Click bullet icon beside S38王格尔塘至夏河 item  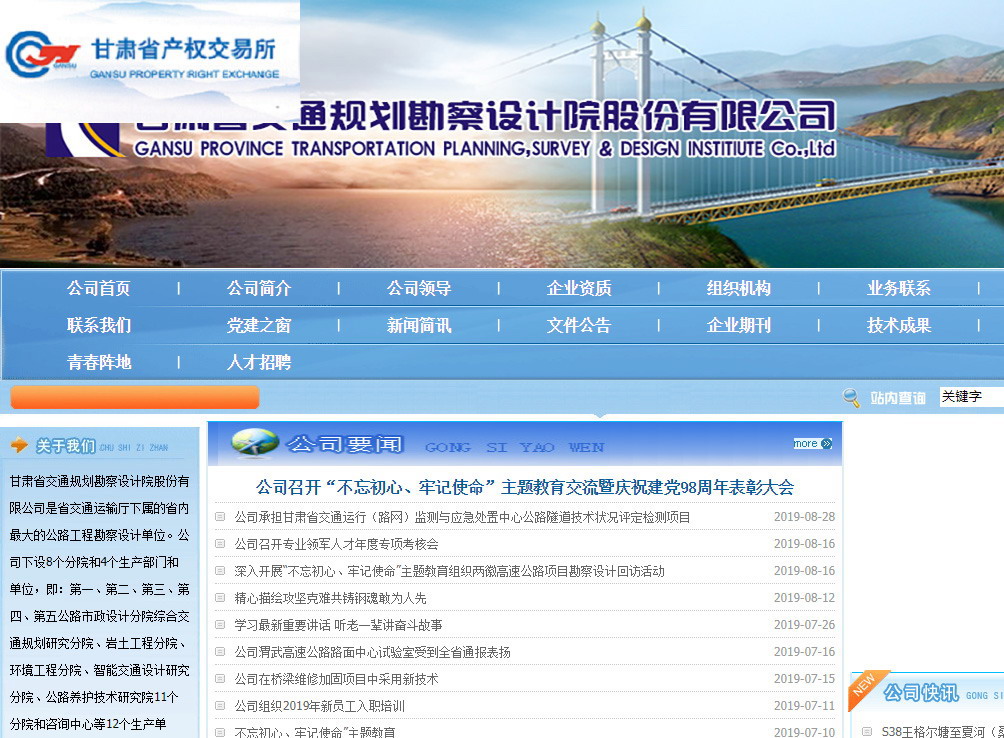click(x=867, y=731)
